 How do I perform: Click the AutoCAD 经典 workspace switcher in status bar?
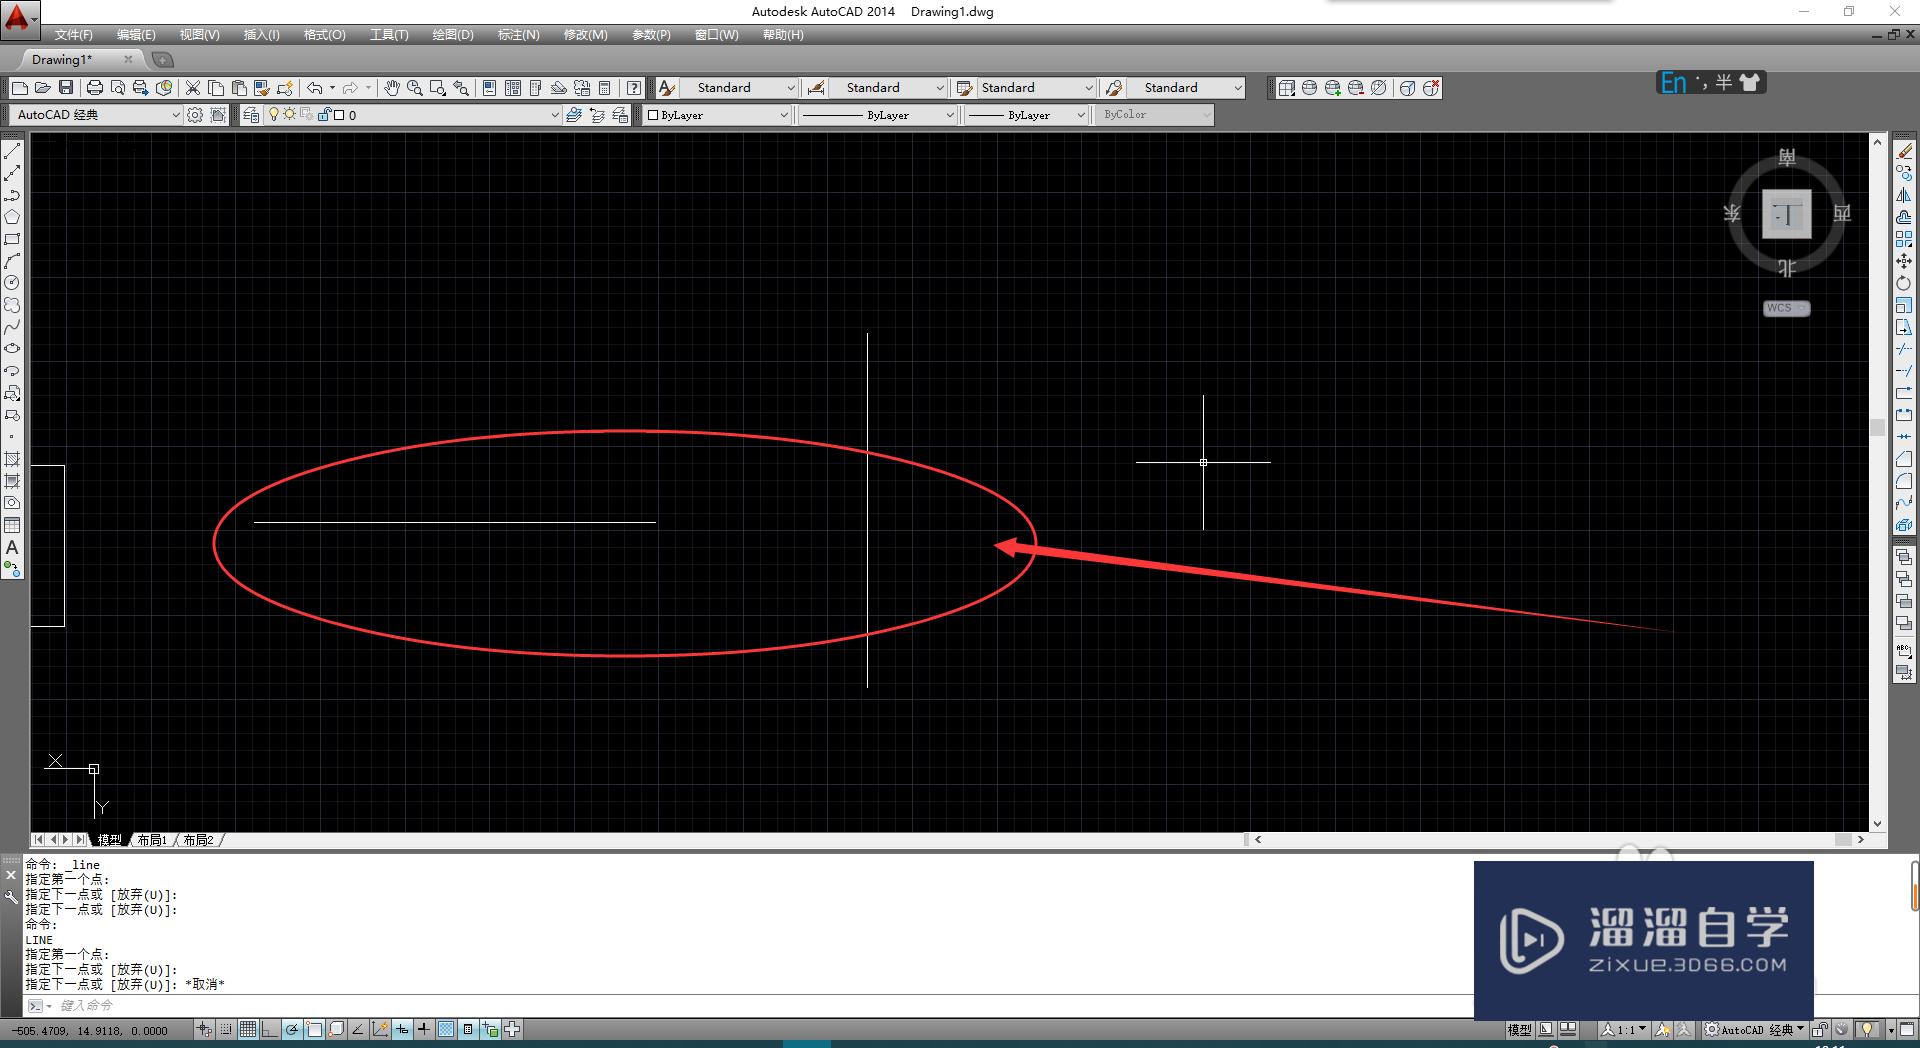[x=1755, y=1029]
